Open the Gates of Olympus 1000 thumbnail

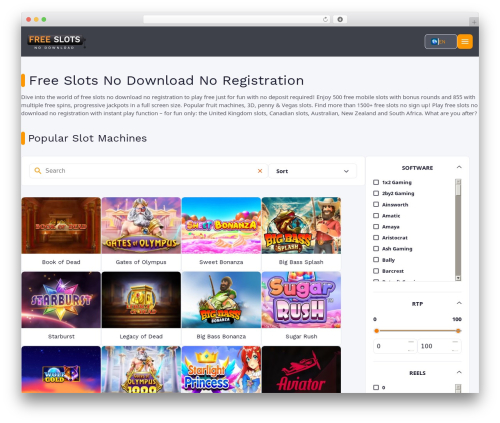pos(141,369)
